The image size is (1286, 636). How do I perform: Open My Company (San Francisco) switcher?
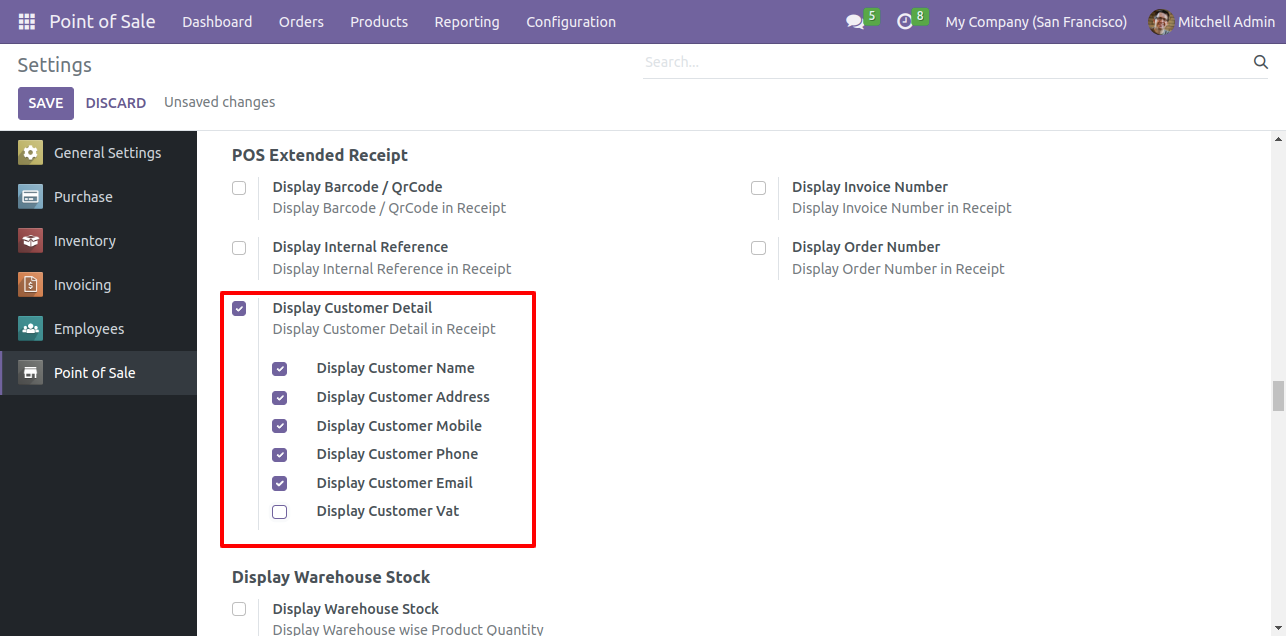[1036, 22]
